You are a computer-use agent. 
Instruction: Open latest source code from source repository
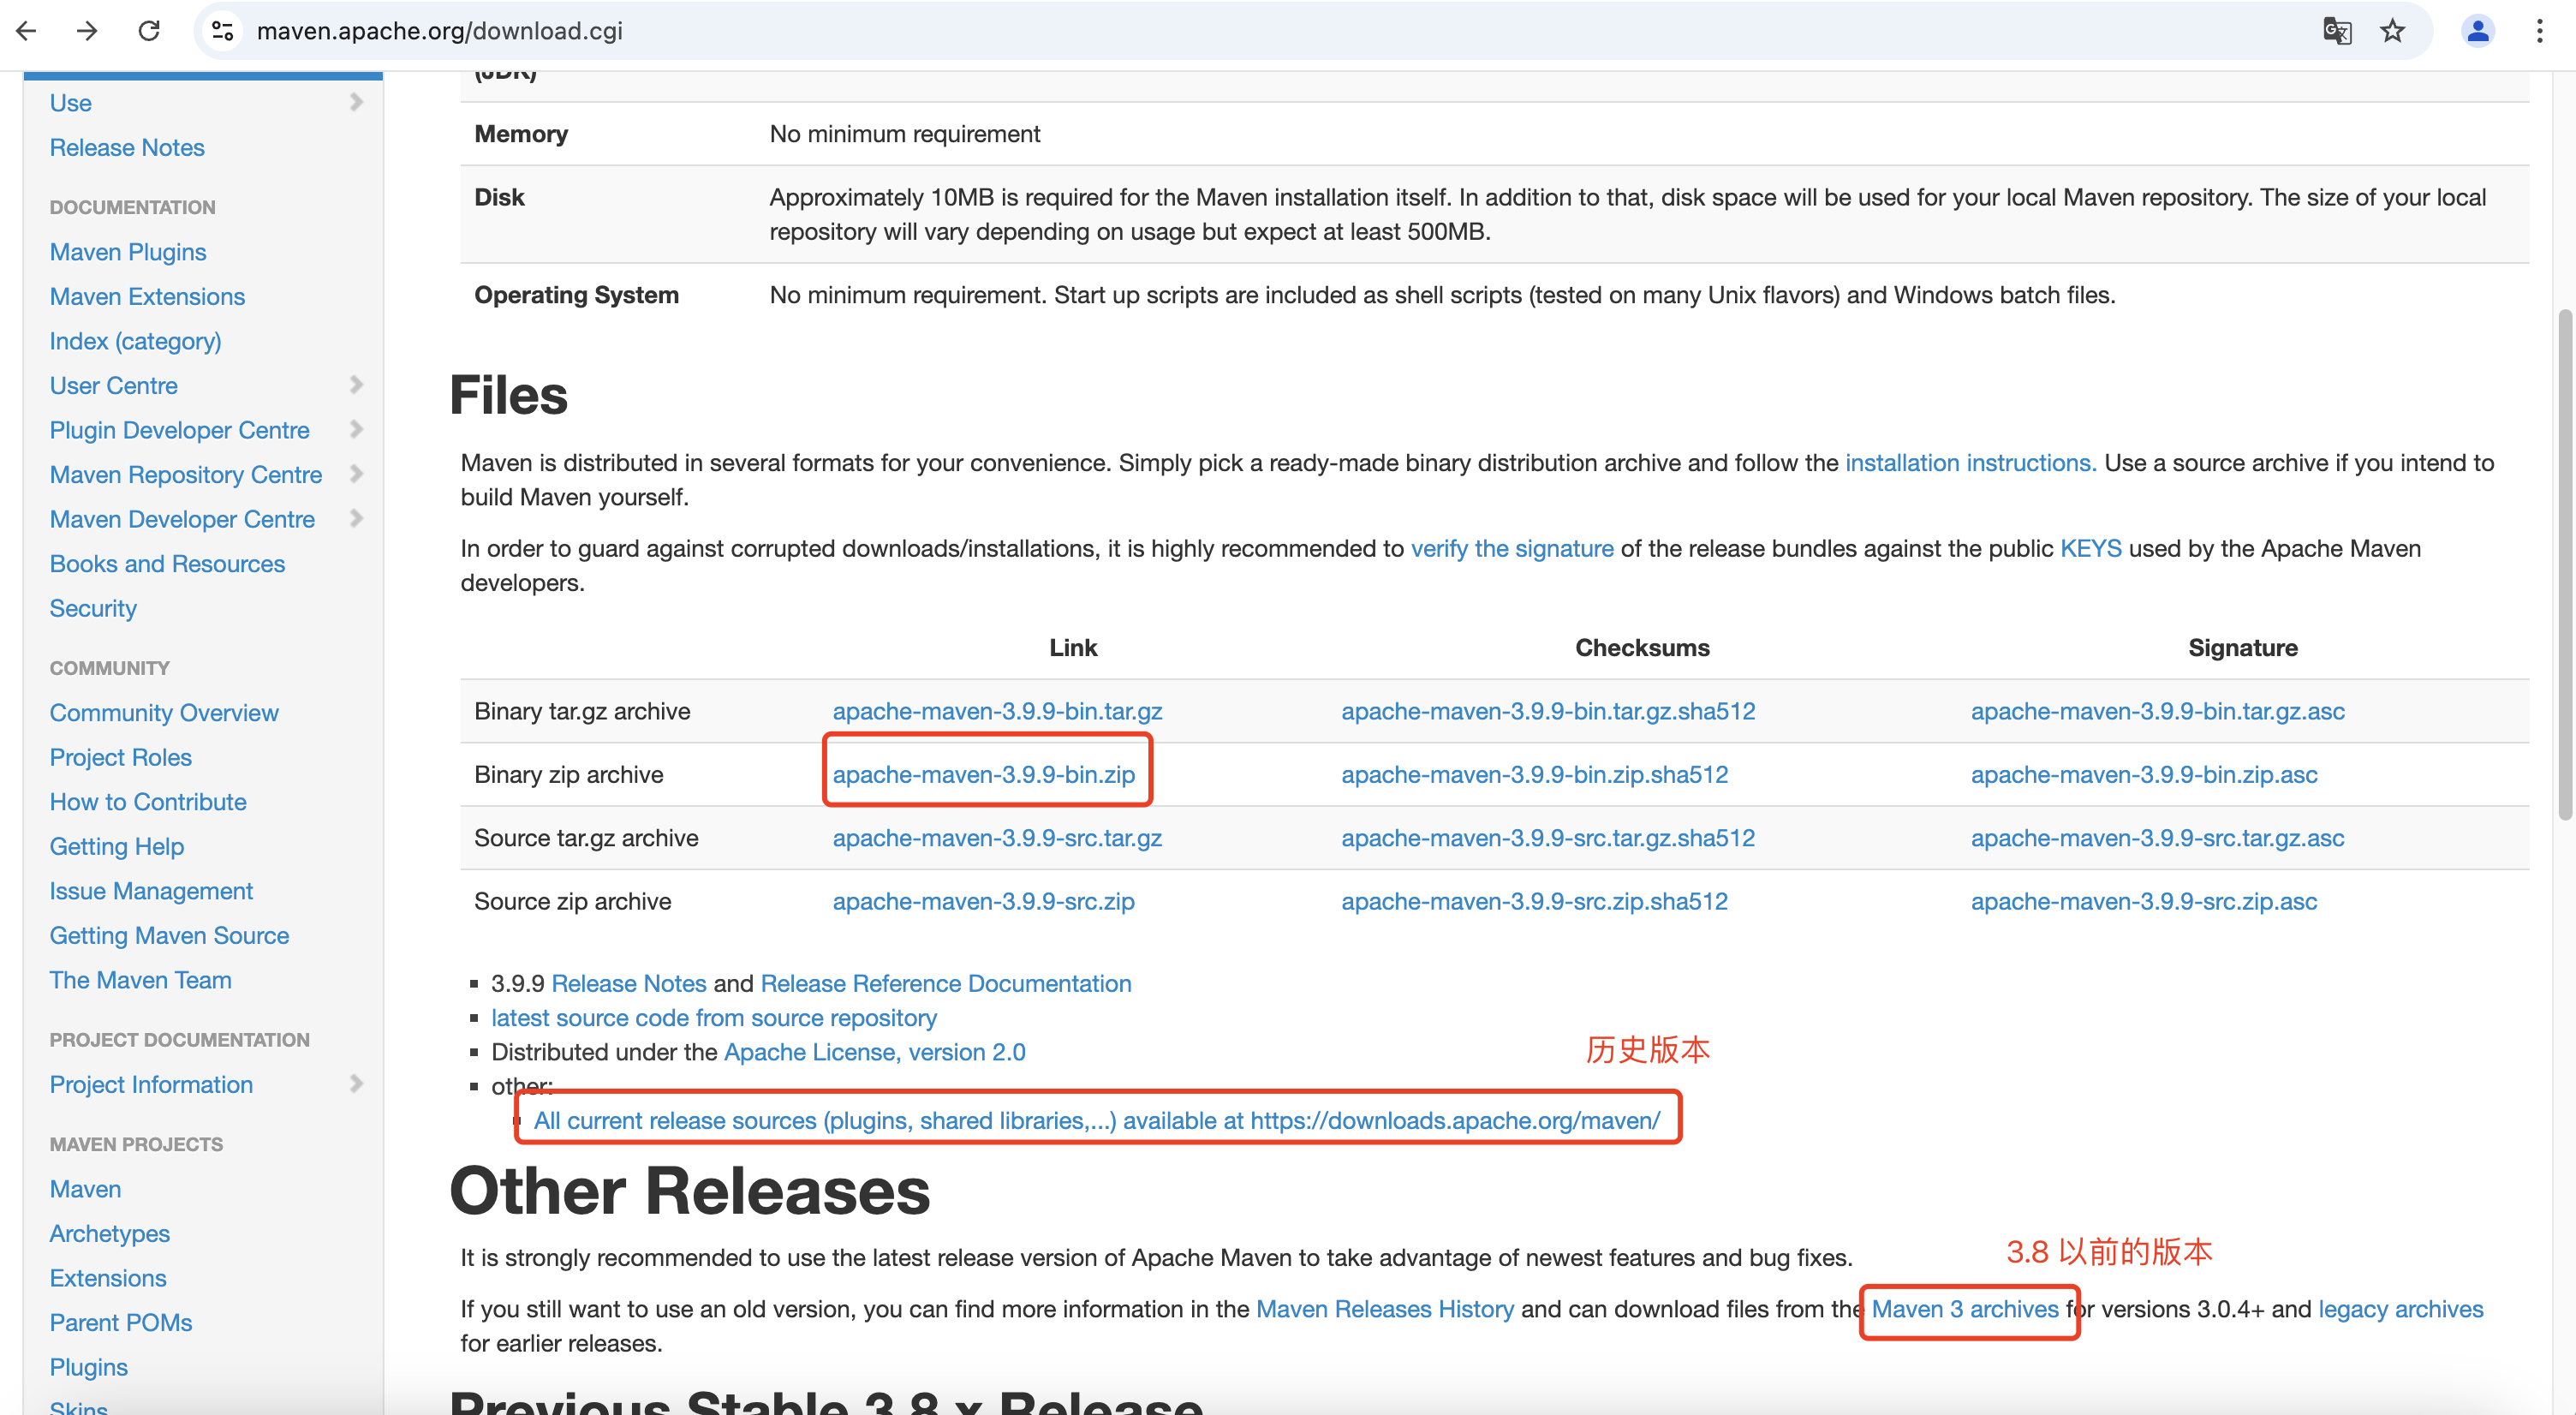[x=714, y=1018]
